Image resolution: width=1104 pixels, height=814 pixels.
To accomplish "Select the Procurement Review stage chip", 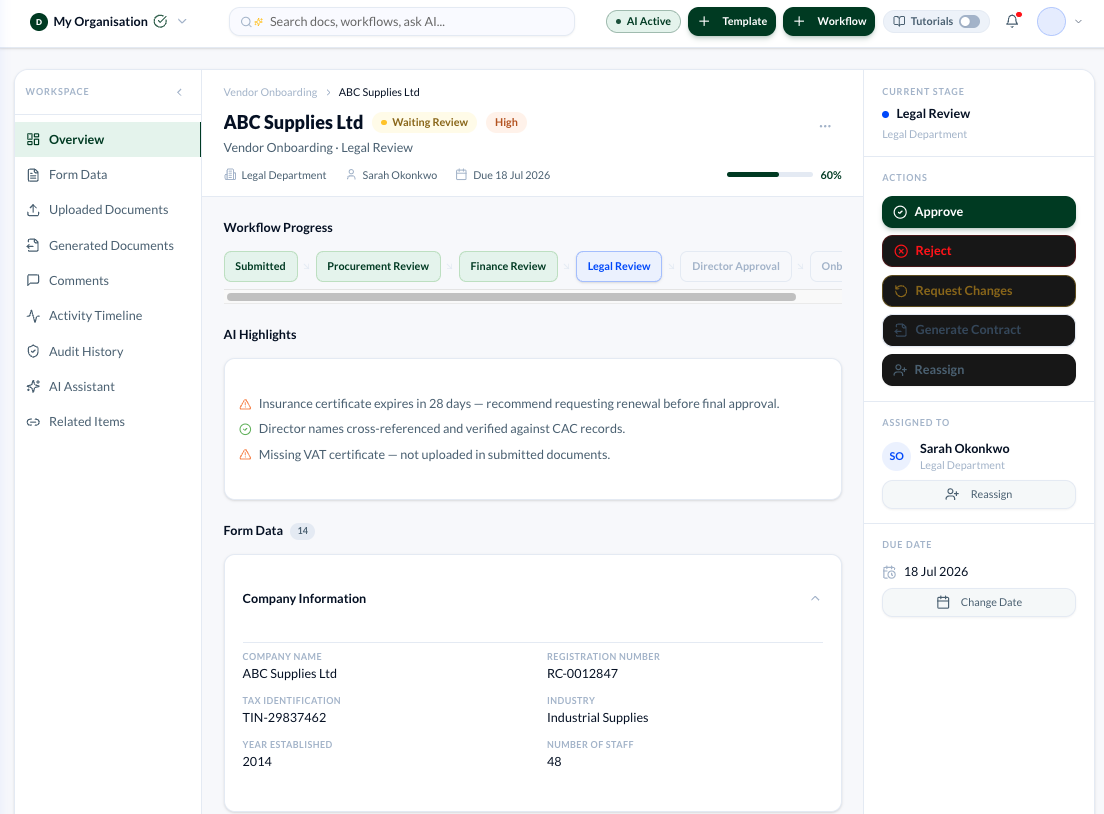I will pyautogui.click(x=378, y=266).
